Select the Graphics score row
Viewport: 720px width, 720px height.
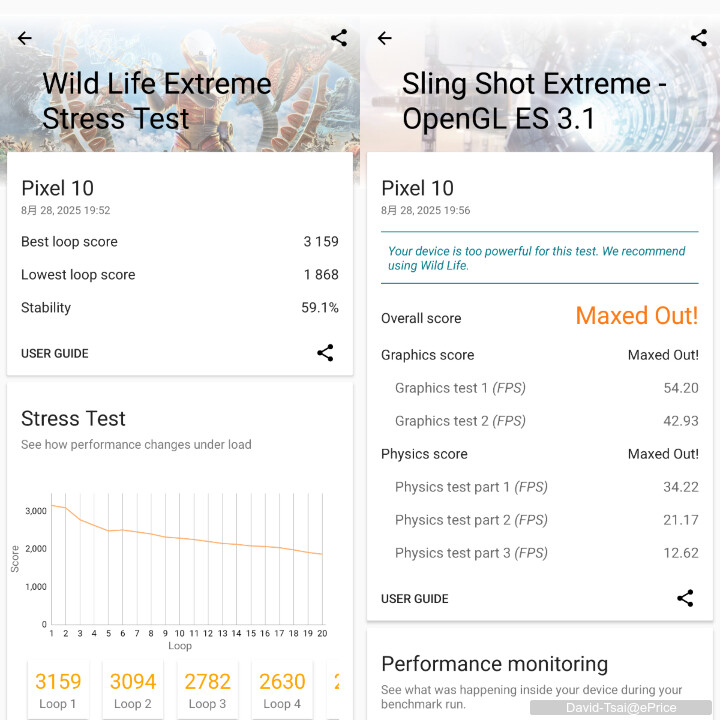click(540, 355)
